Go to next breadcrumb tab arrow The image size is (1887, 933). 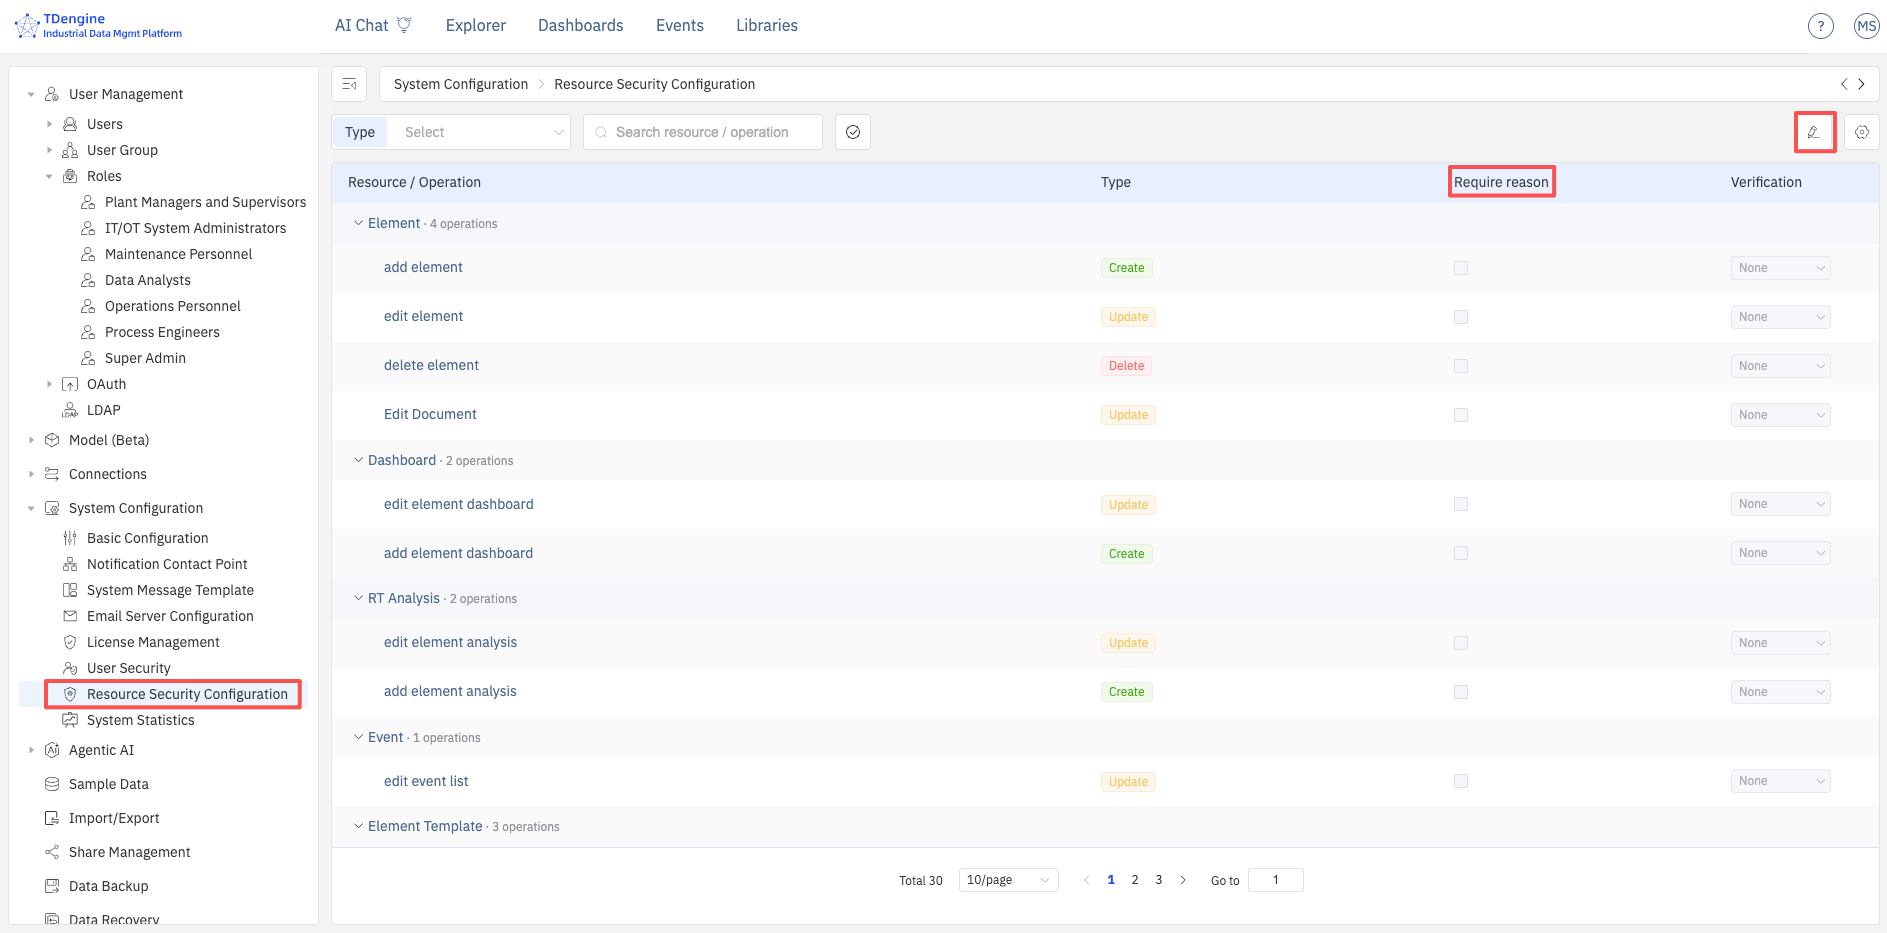pyautogui.click(x=1861, y=84)
